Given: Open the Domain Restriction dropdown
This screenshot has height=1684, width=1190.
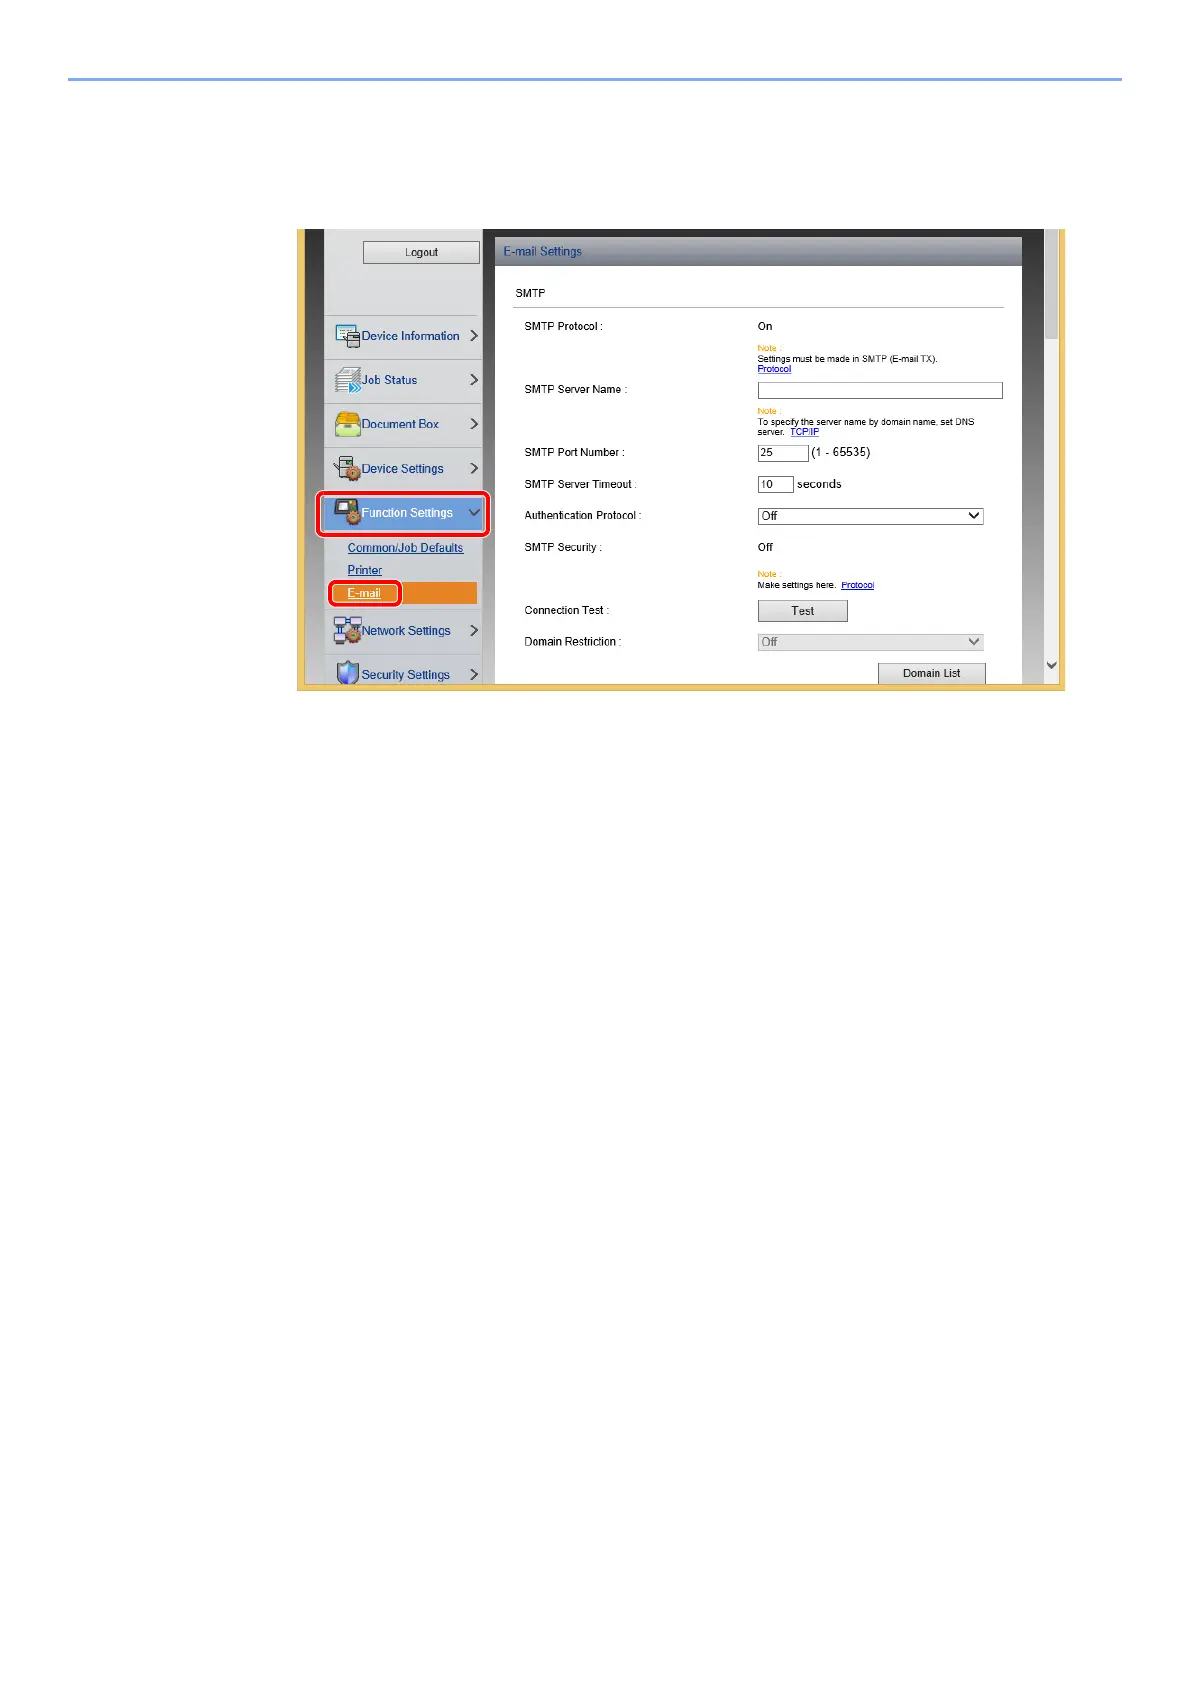Looking at the screenshot, I should click(x=870, y=642).
